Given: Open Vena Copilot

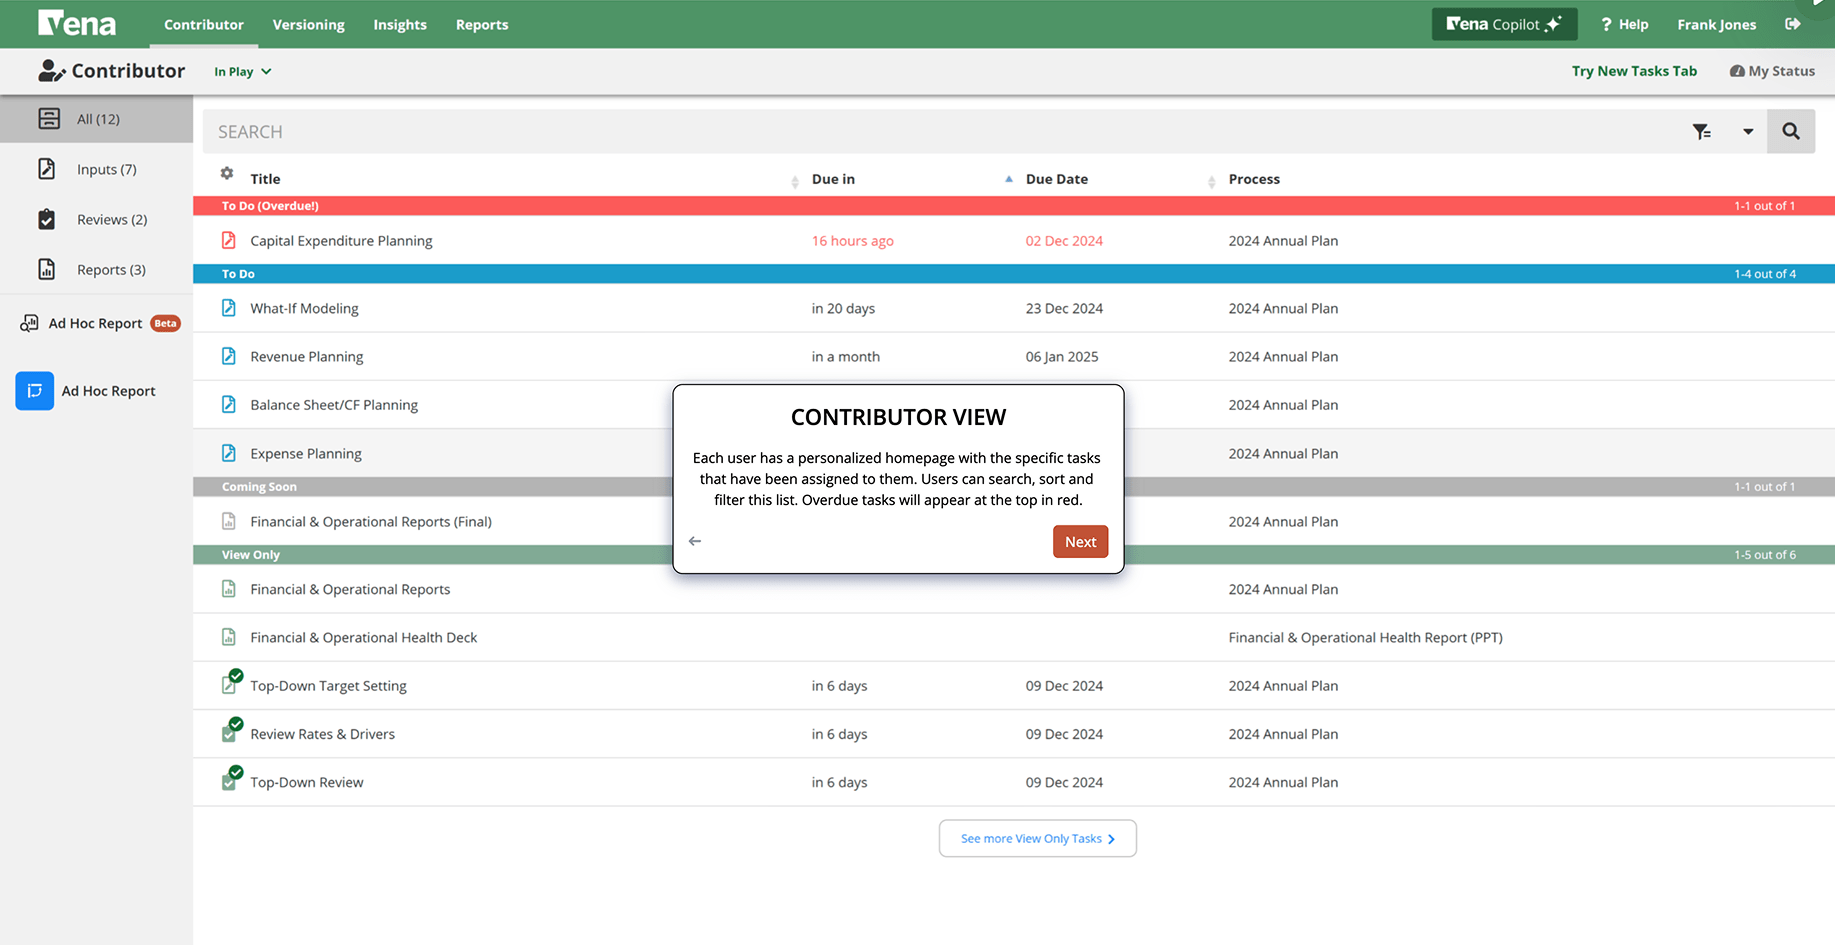Looking at the screenshot, I should tap(1503, 24).
